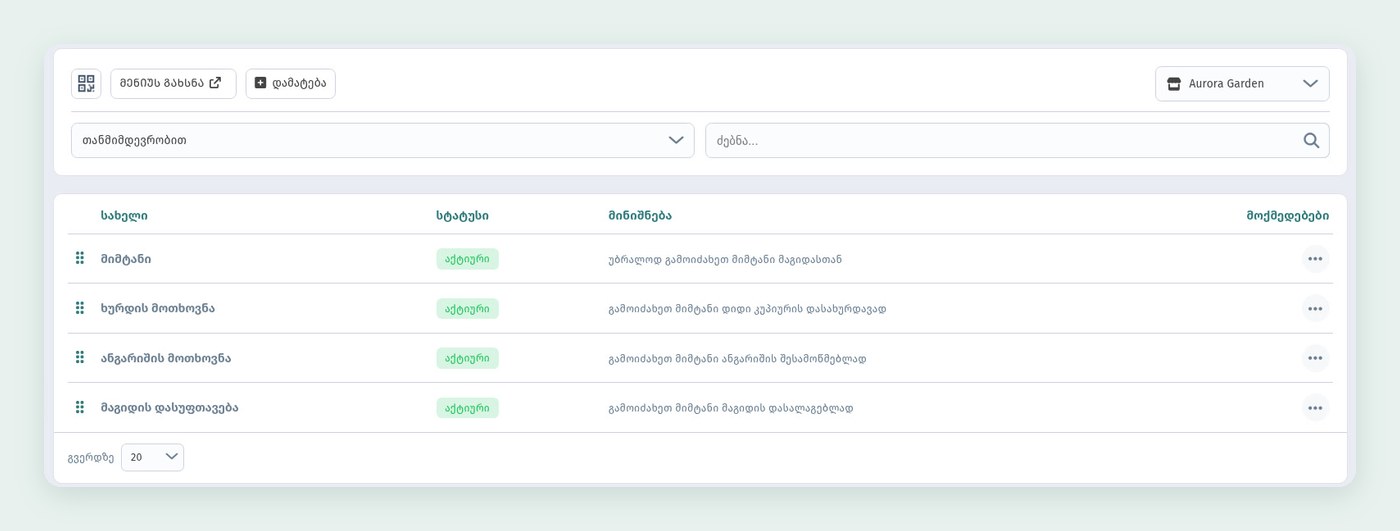This screenshot has height=531, width=1400.
Task: Click the აქტიური badge in the ანგარიშის მოთხოვნა row
Action: click(x=467, y=358)
